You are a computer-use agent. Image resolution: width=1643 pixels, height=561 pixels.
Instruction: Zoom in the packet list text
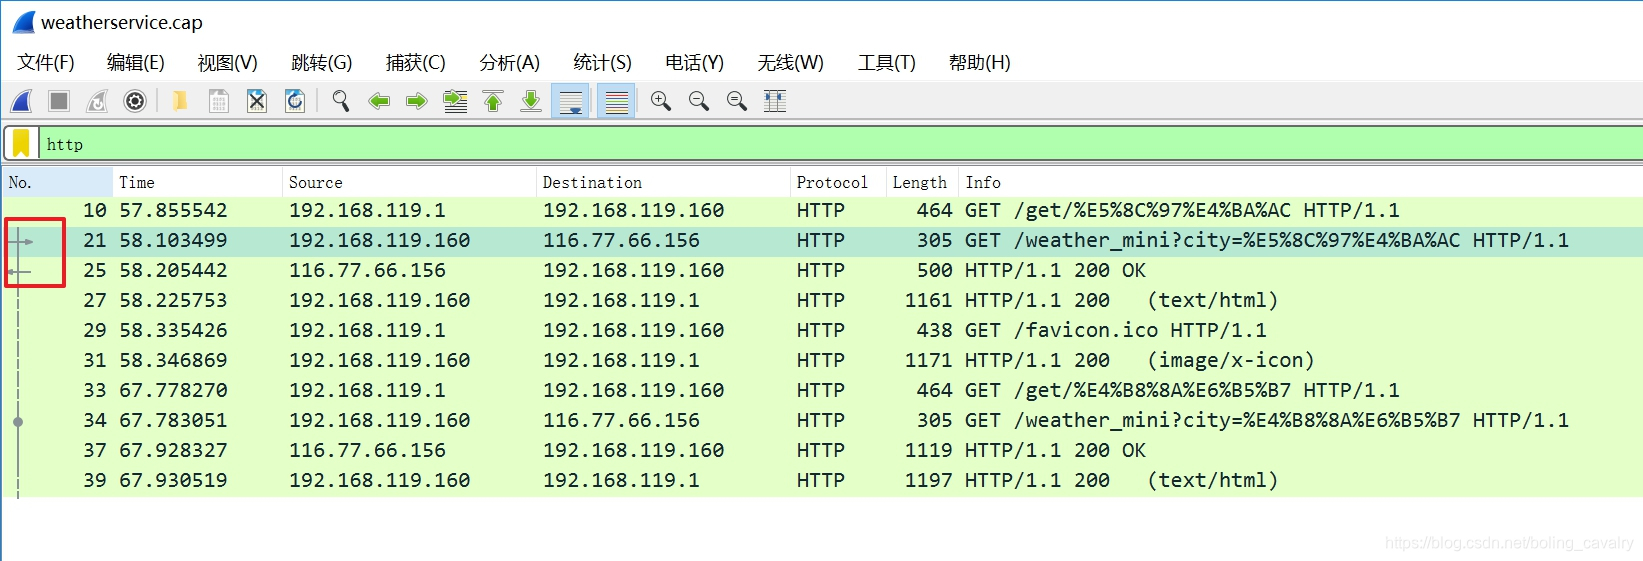tap(661, 101)
